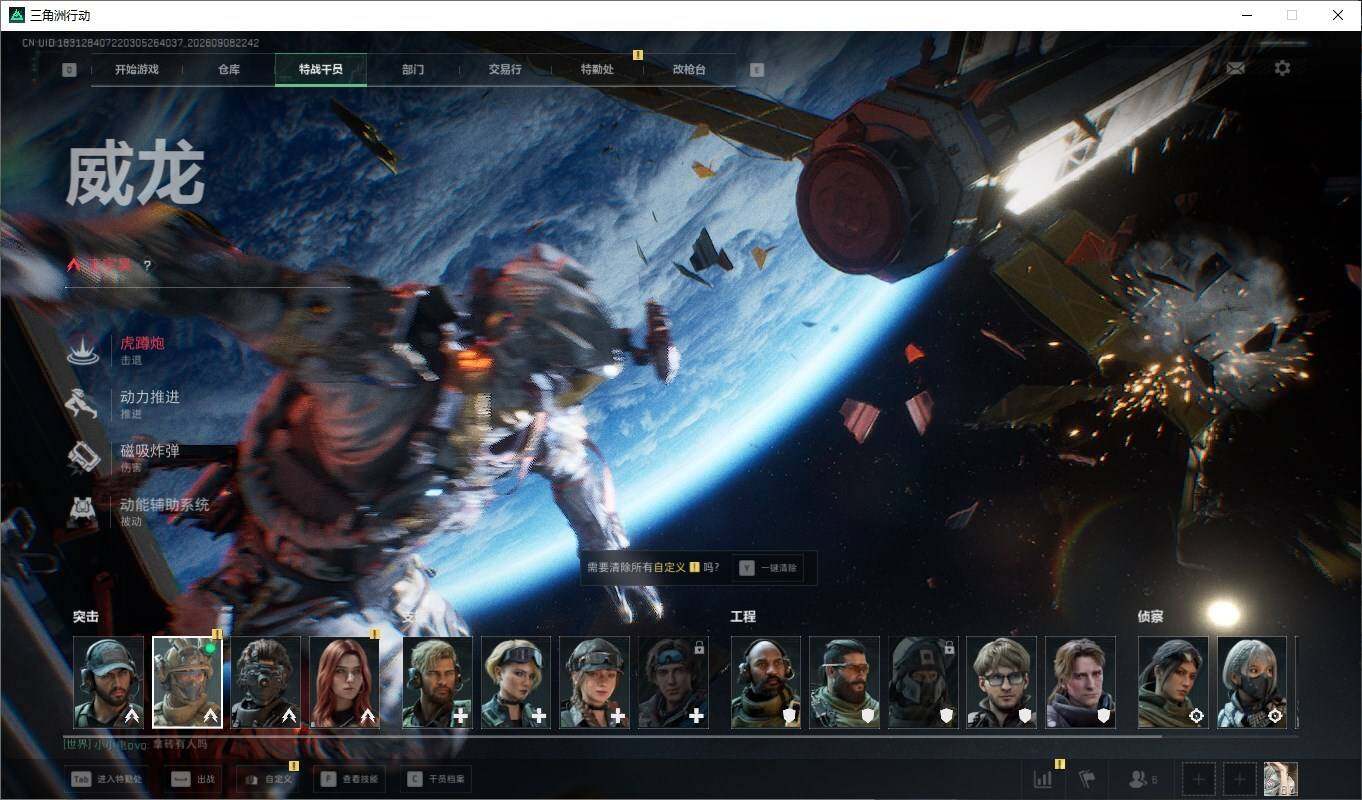Click the flag icon in bottom bar
This screenshot has width=1362, height=800.
click(1088, 779)
